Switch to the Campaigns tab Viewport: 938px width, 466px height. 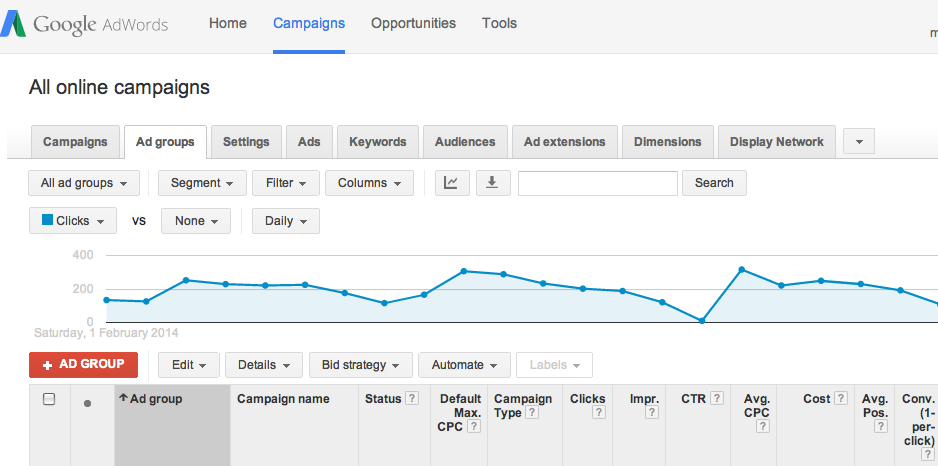[x=75, y=142]
